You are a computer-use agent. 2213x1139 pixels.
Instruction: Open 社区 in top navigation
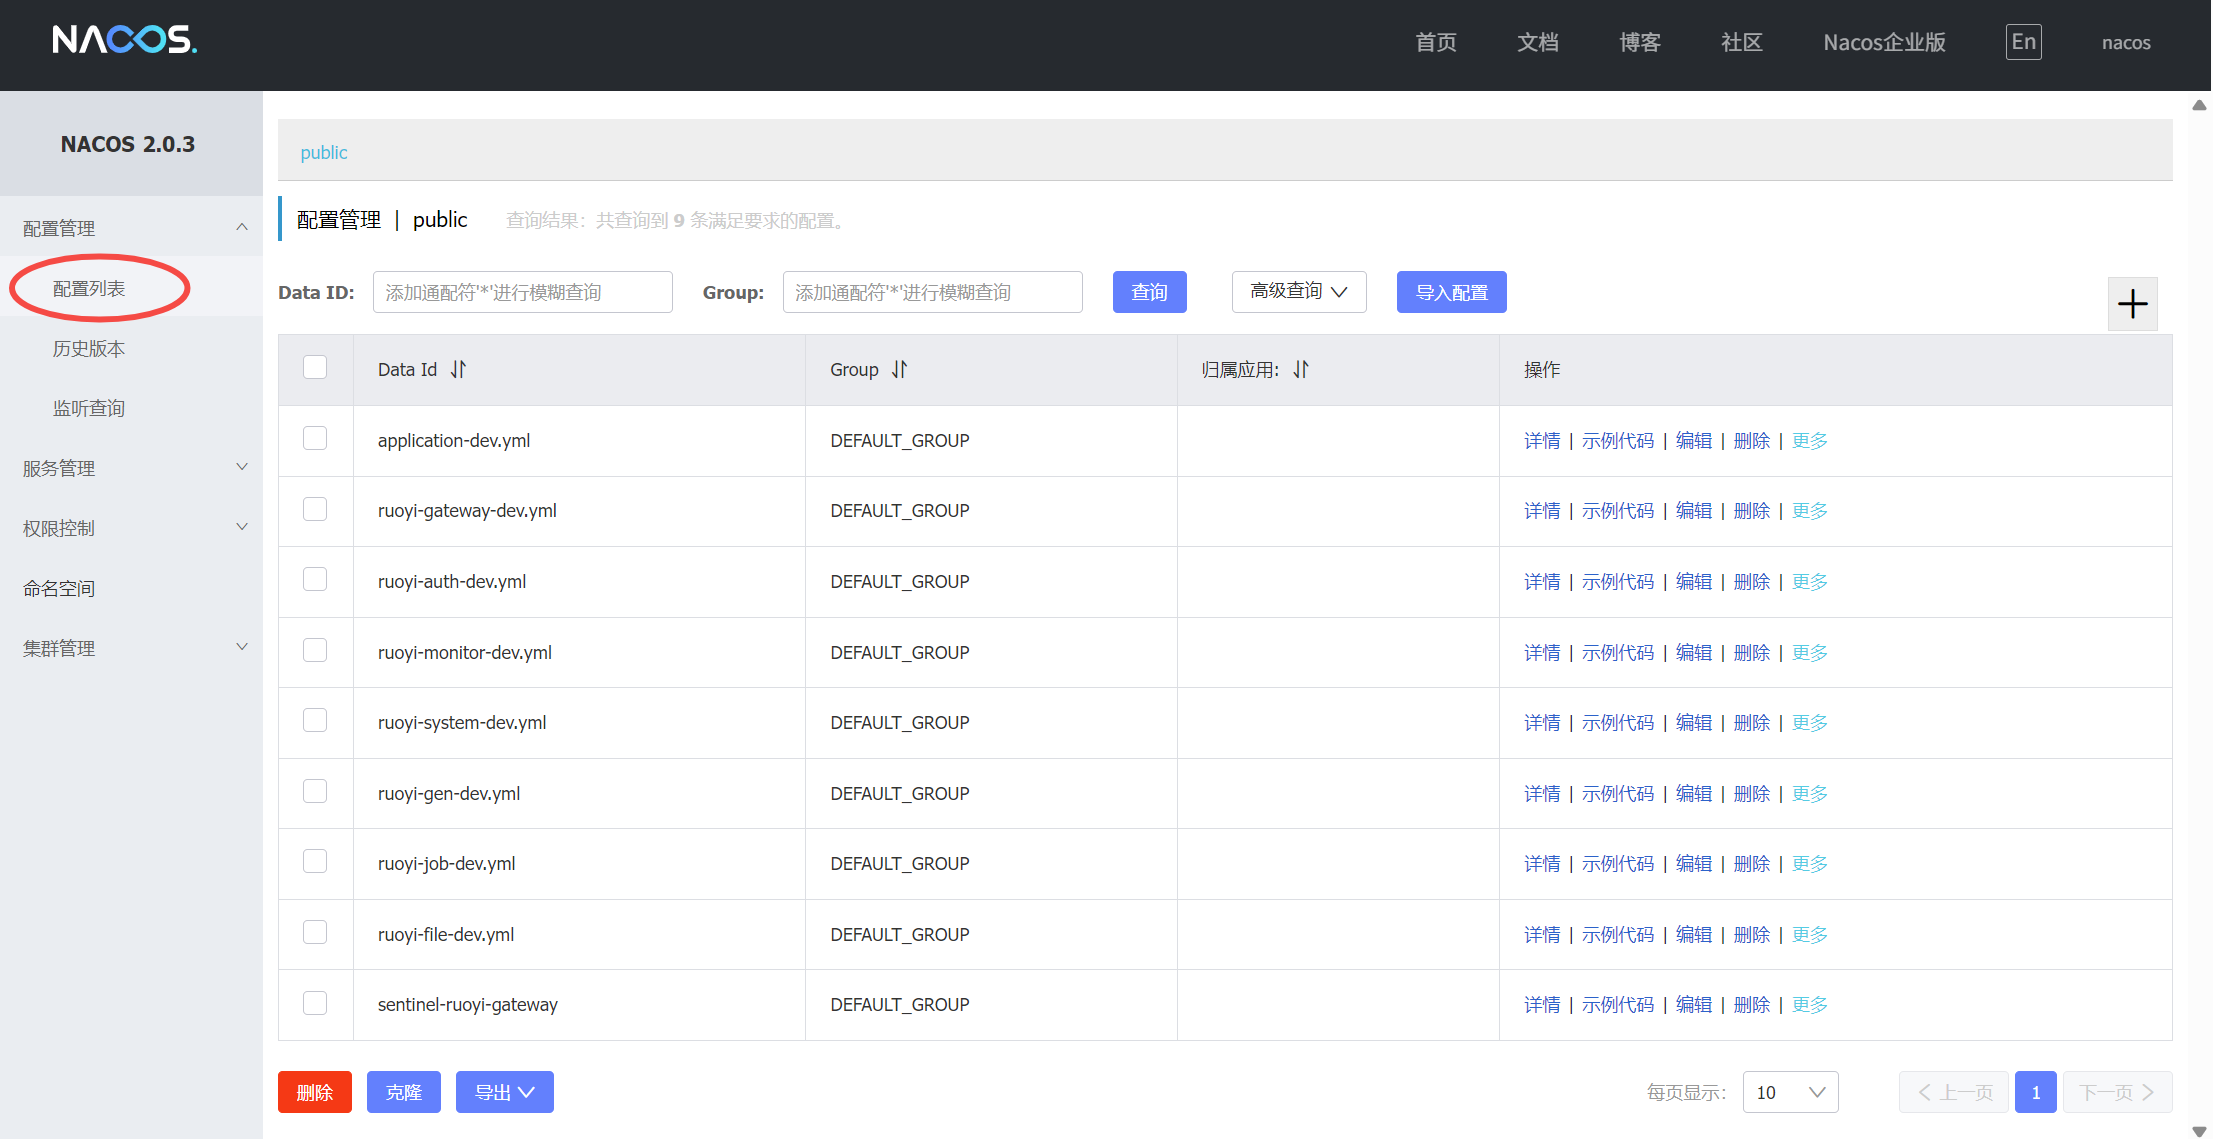coord(1742,42)
